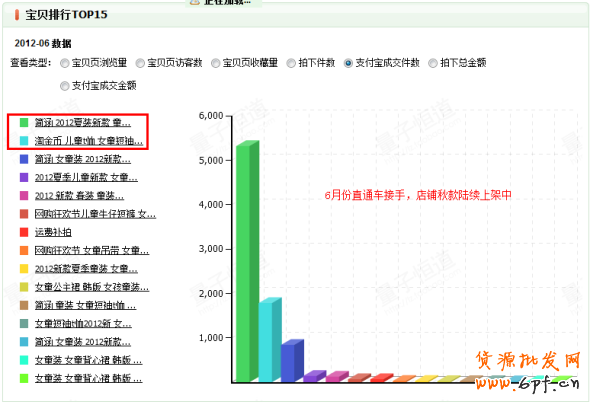The height and width of the screenshot is (405, 590).
Task: Open the 网购狂欢节儿童牛仔短裤 link
Action: tap(95, 214)
